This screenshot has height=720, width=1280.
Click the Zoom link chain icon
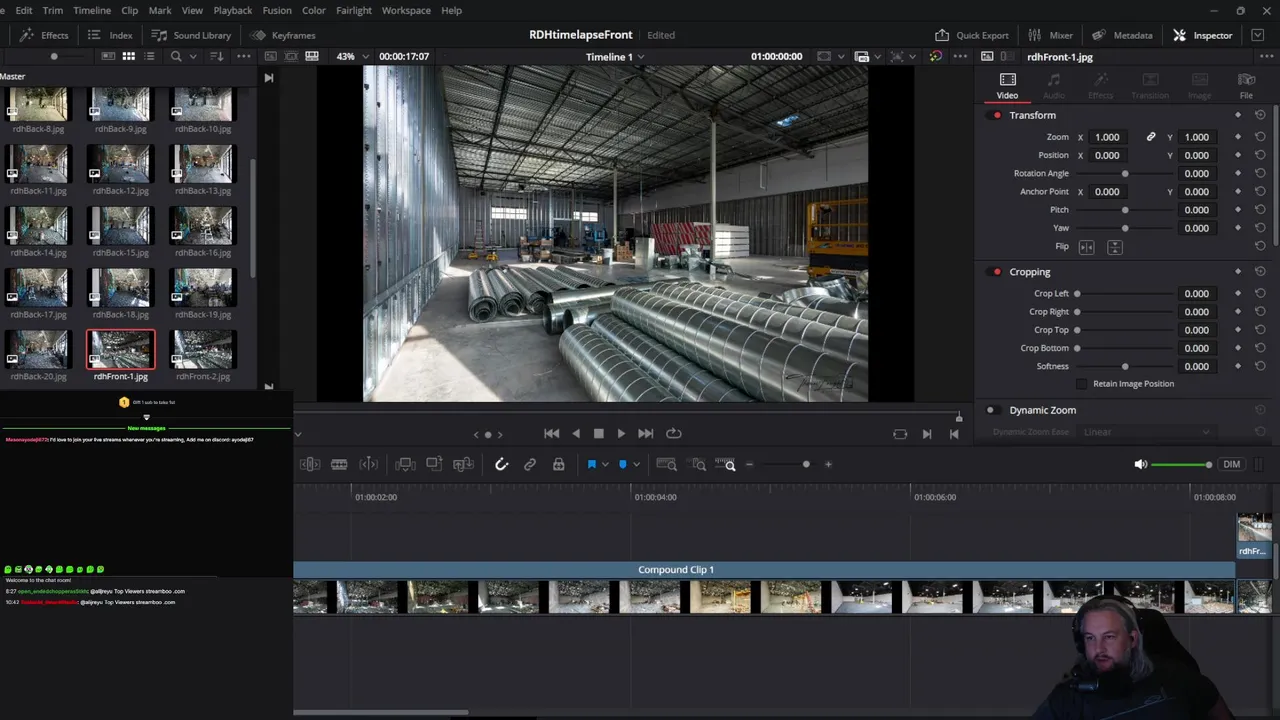[1151, 137]
